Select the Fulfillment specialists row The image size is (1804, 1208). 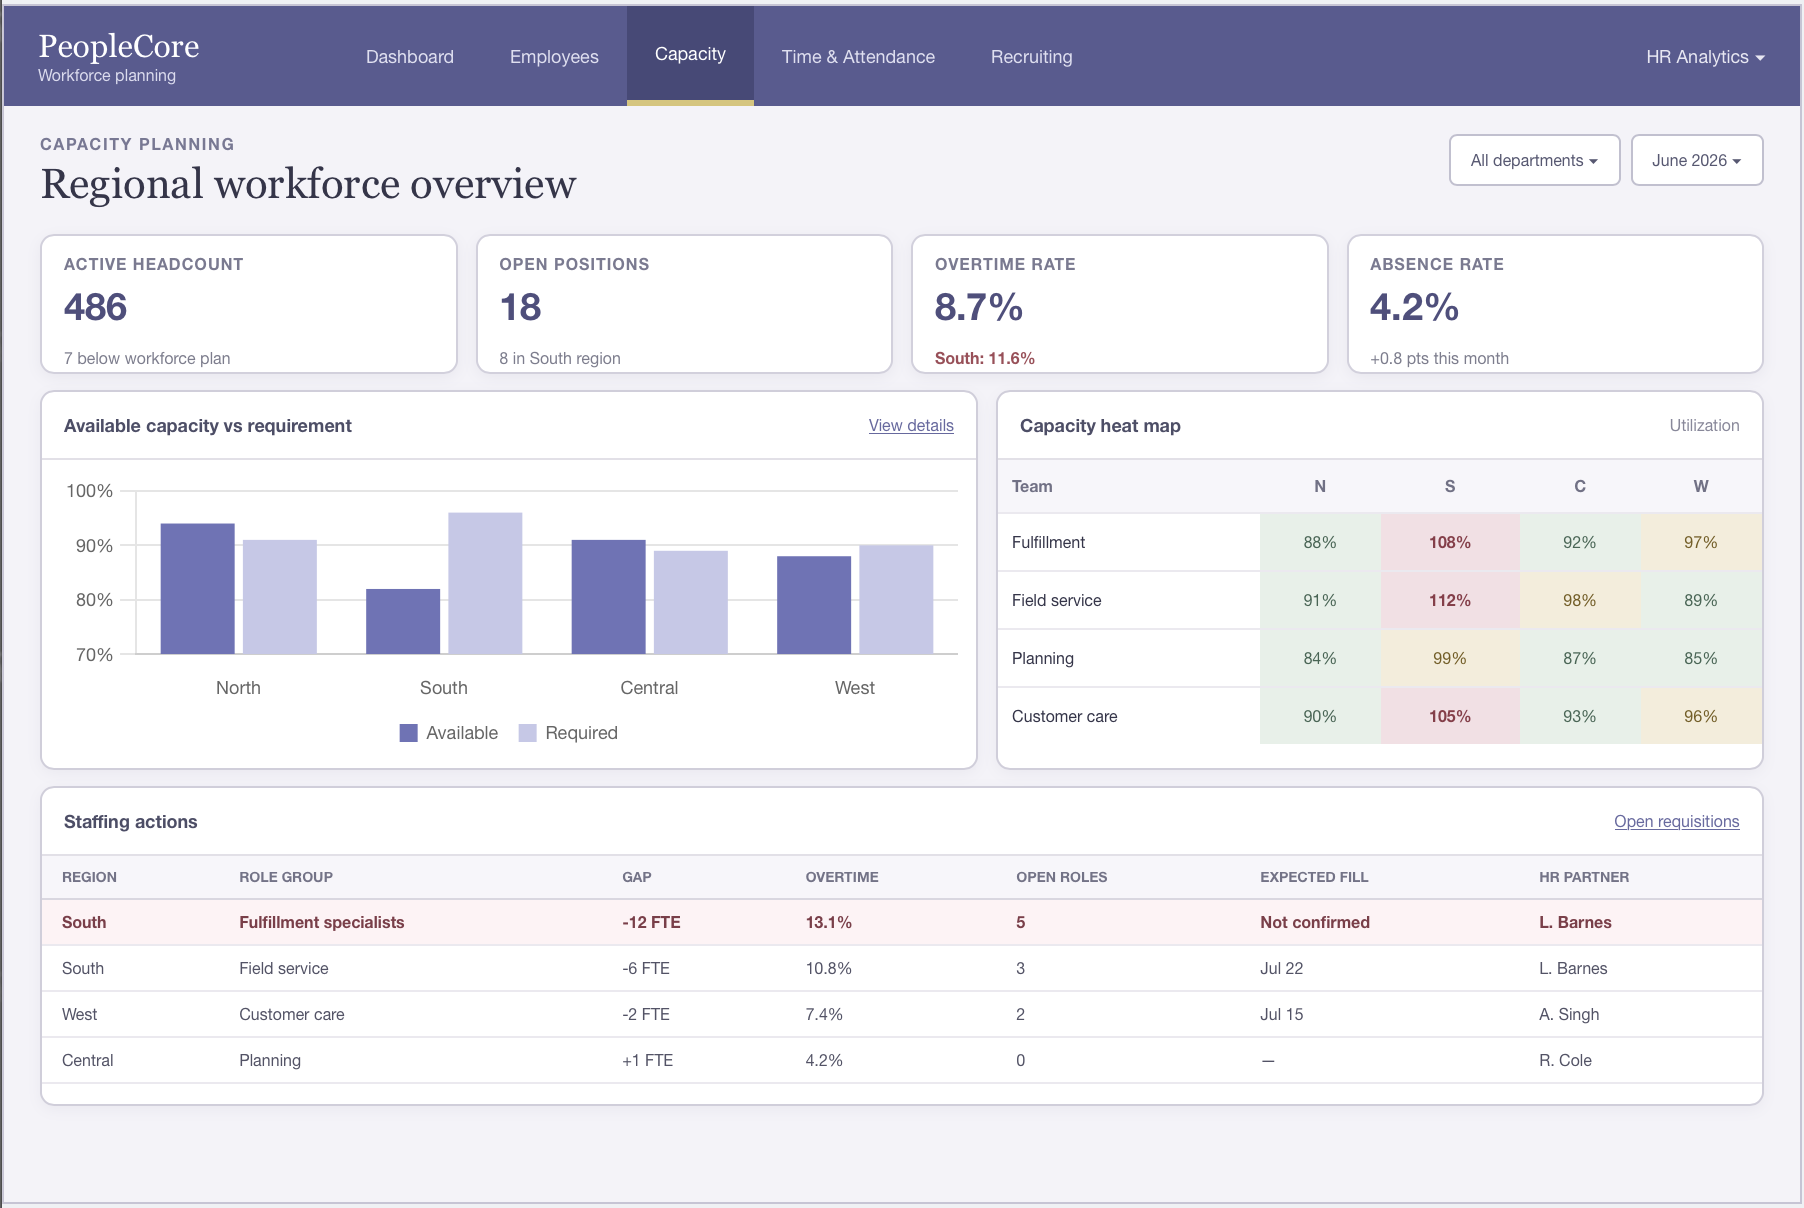click(x=901, y=922)
